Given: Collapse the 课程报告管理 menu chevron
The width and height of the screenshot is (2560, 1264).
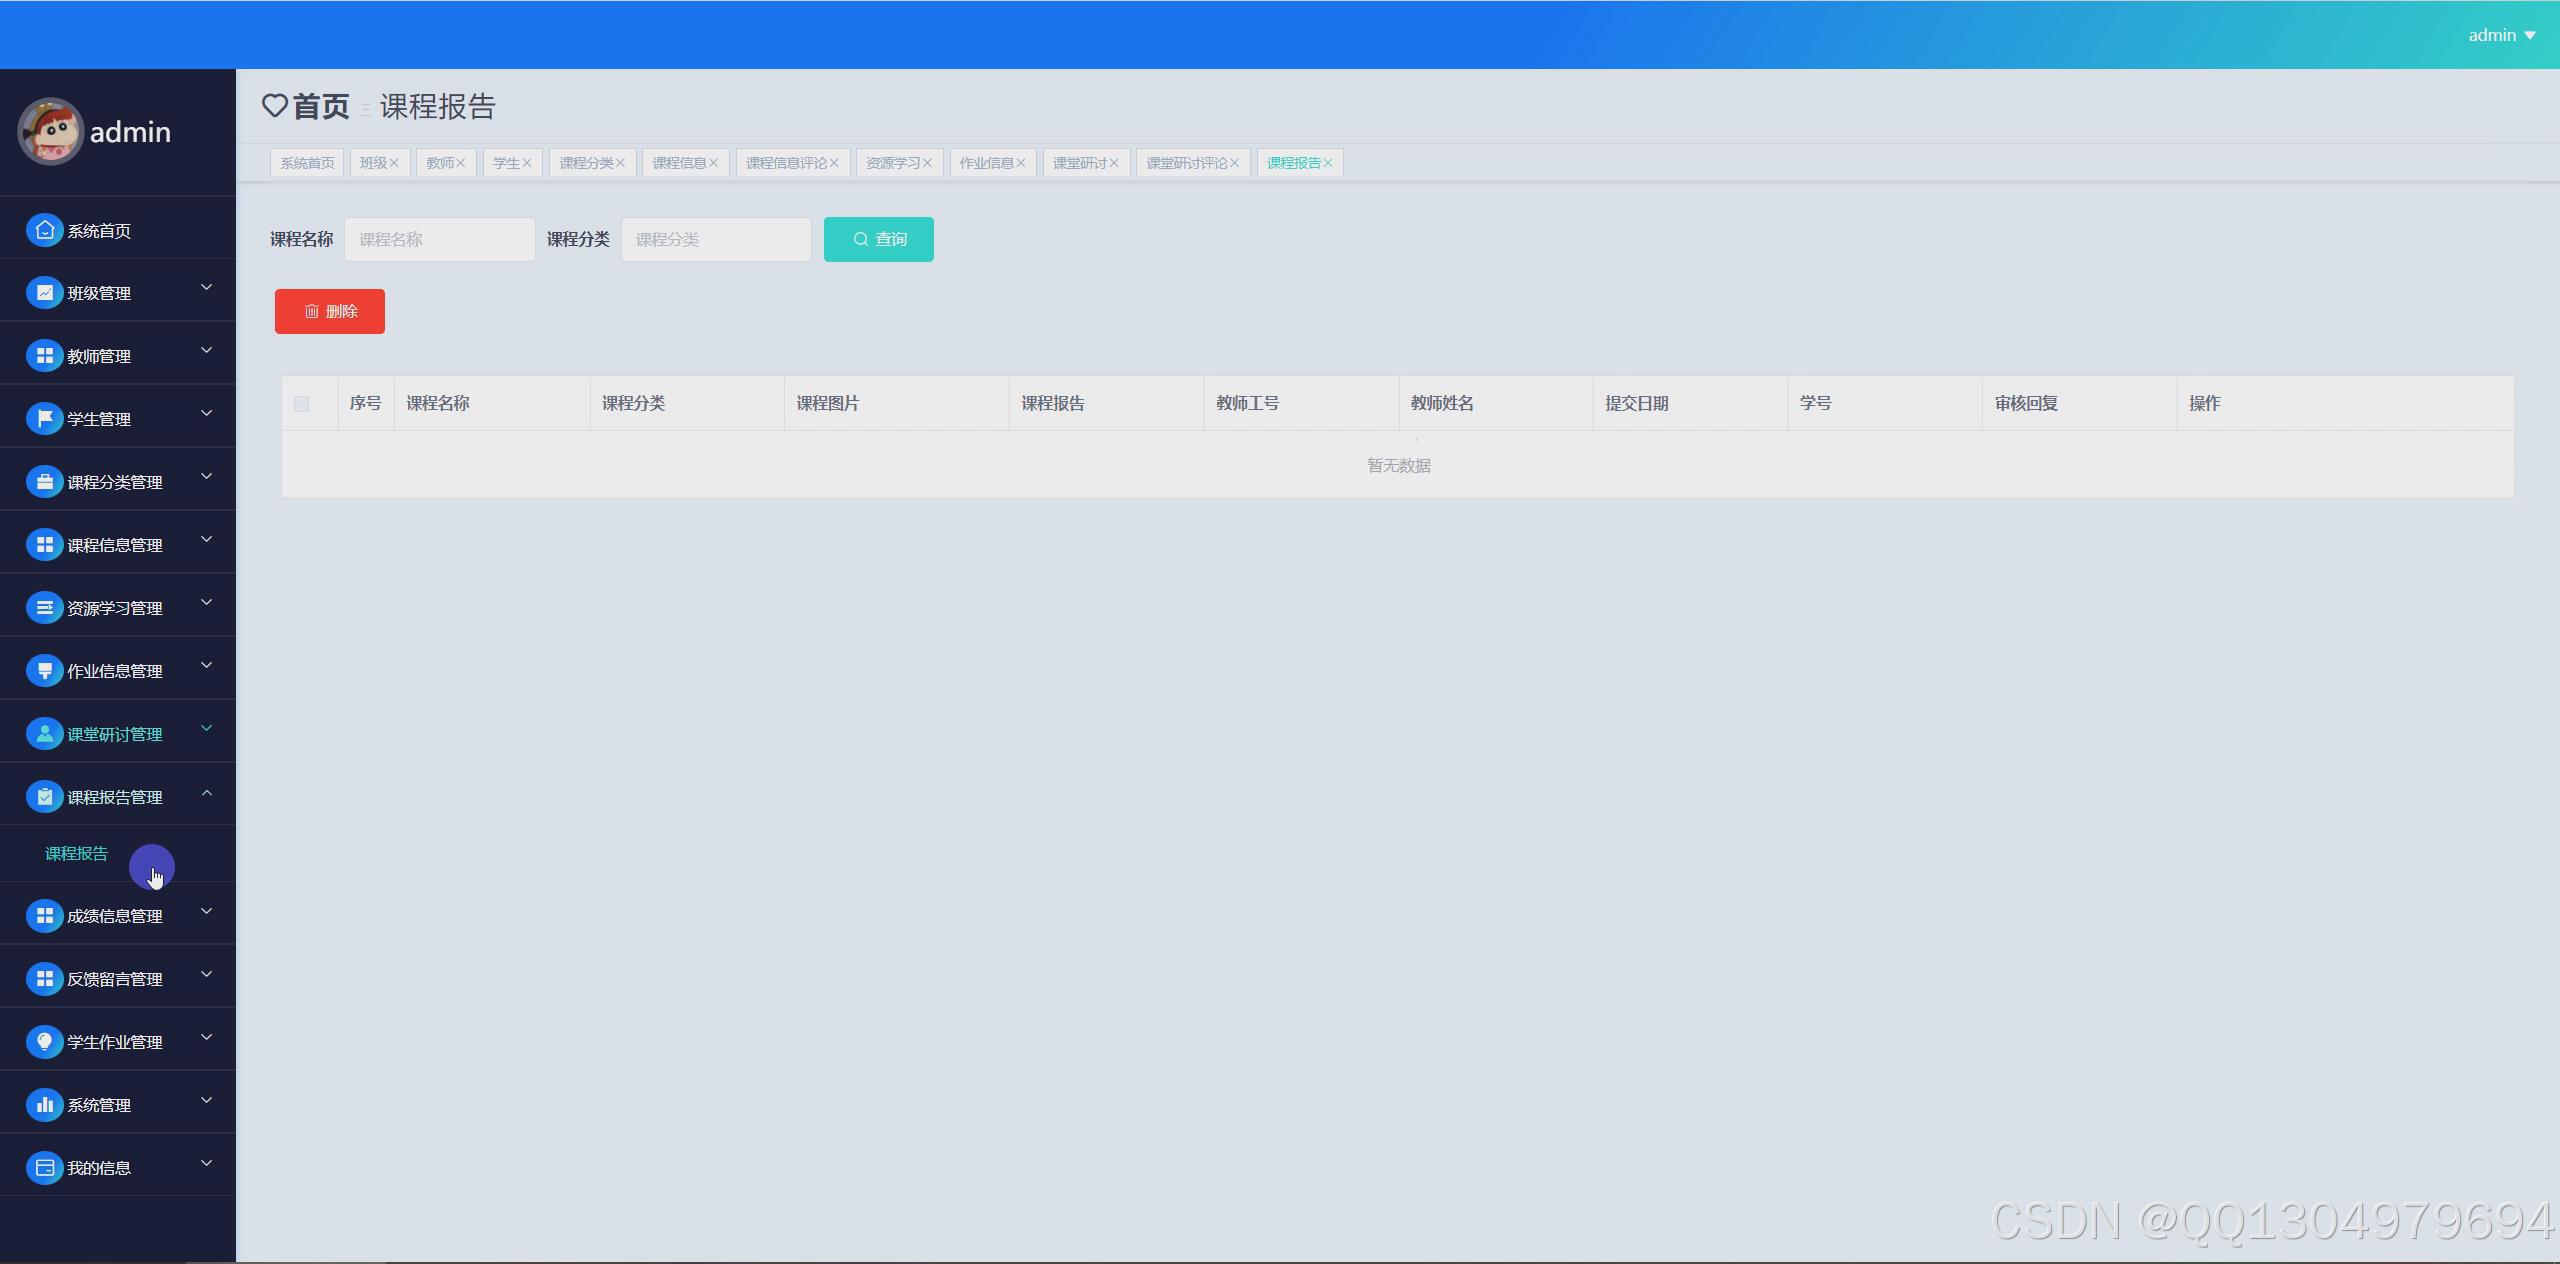Looking at the screenshot, I should 207,793.
